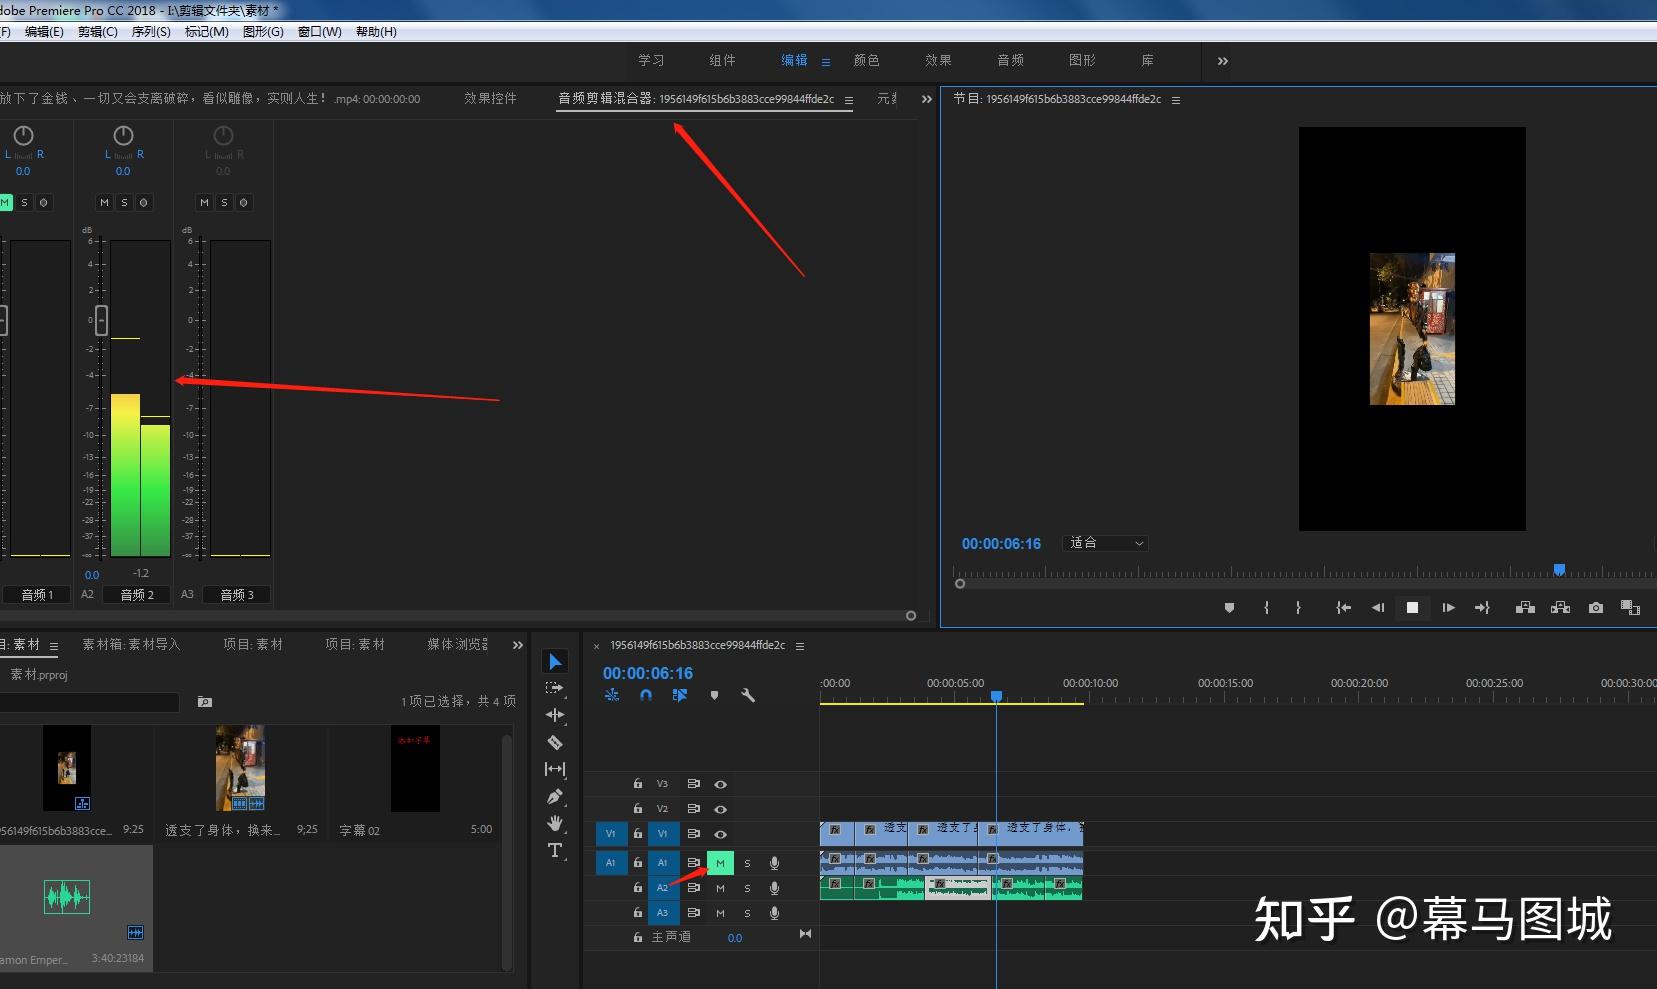1657x989 pixels.
Task: Switch to the 效果控件 tab
Action: pos(490,99)
